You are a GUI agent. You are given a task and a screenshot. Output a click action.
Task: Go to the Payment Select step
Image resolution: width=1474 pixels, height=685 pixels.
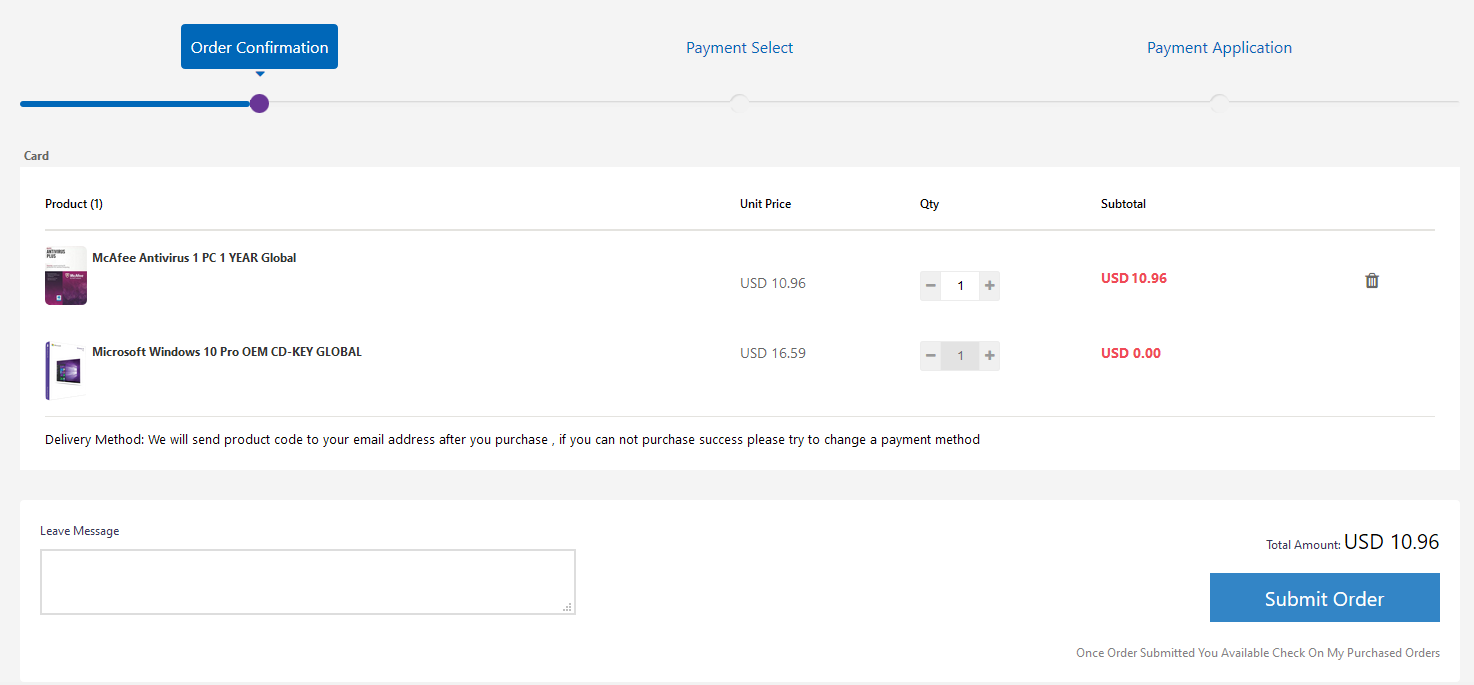[740, 47]
